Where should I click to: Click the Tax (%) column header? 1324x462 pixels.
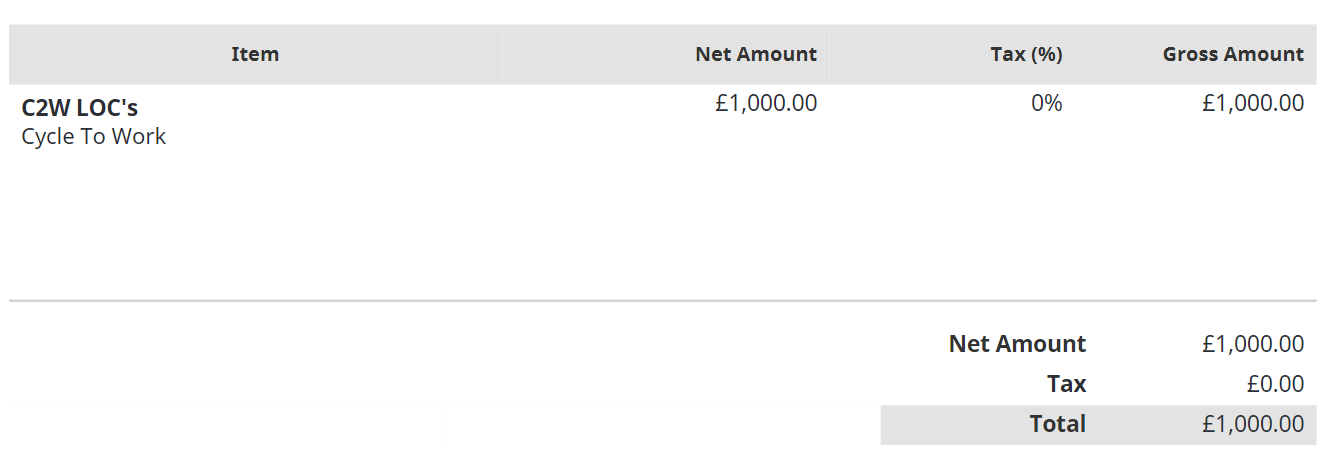tap(1026, 54)
